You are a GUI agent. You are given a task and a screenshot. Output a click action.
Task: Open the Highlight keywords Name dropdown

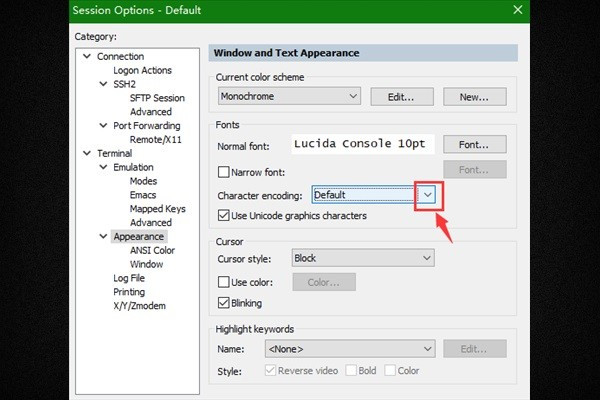coord(426,349)
